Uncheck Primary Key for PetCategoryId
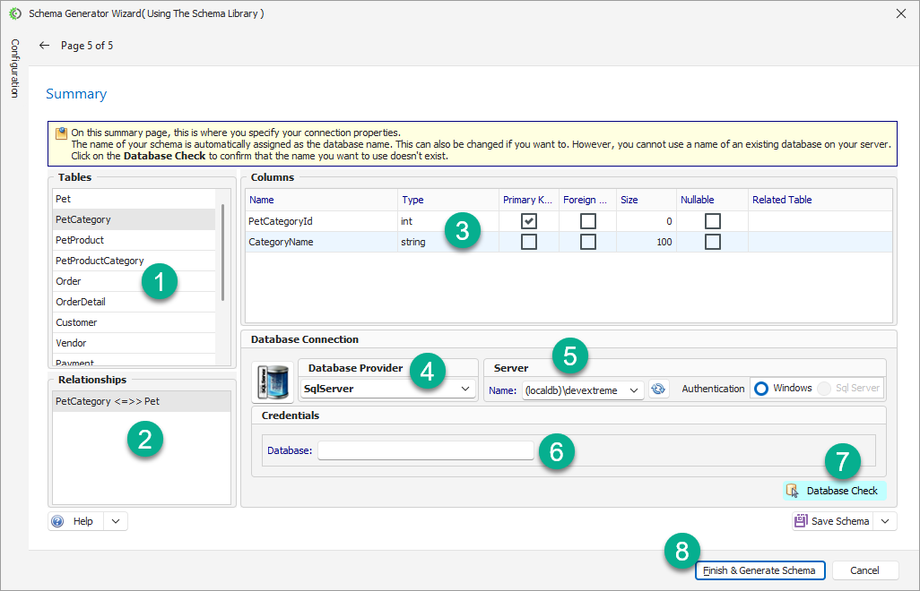 (529, 221)
